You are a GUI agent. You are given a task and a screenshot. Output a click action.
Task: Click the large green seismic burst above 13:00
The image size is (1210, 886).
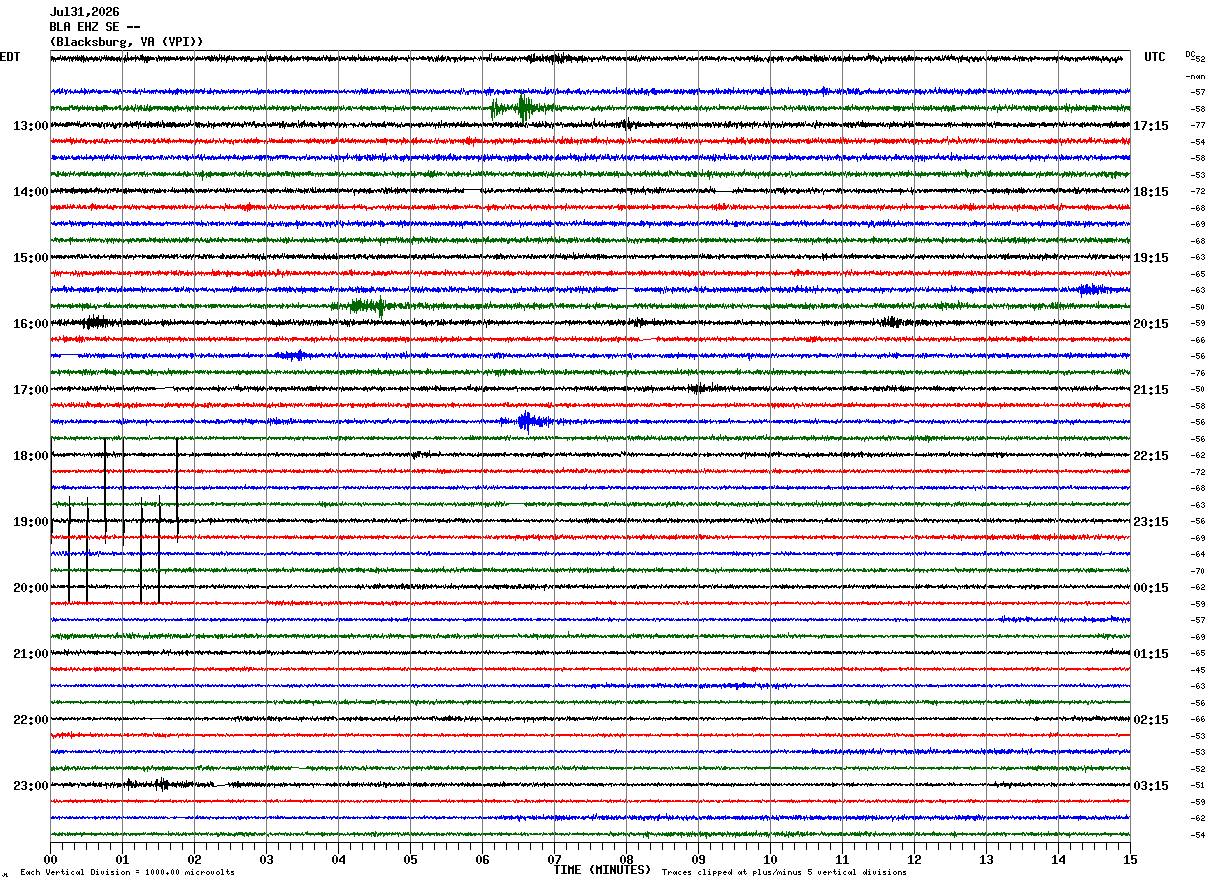click(x=522, y=107)
